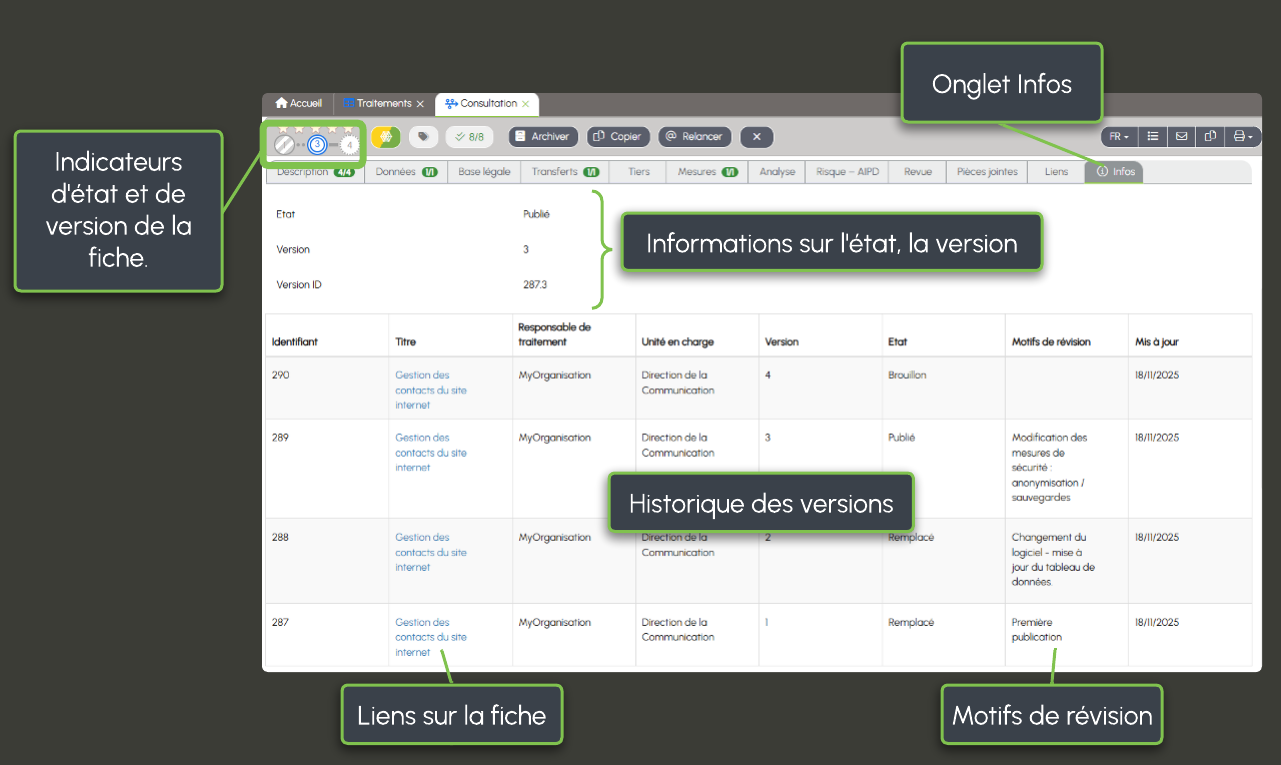Open the list view icon in toolbar

point(1153,137)
